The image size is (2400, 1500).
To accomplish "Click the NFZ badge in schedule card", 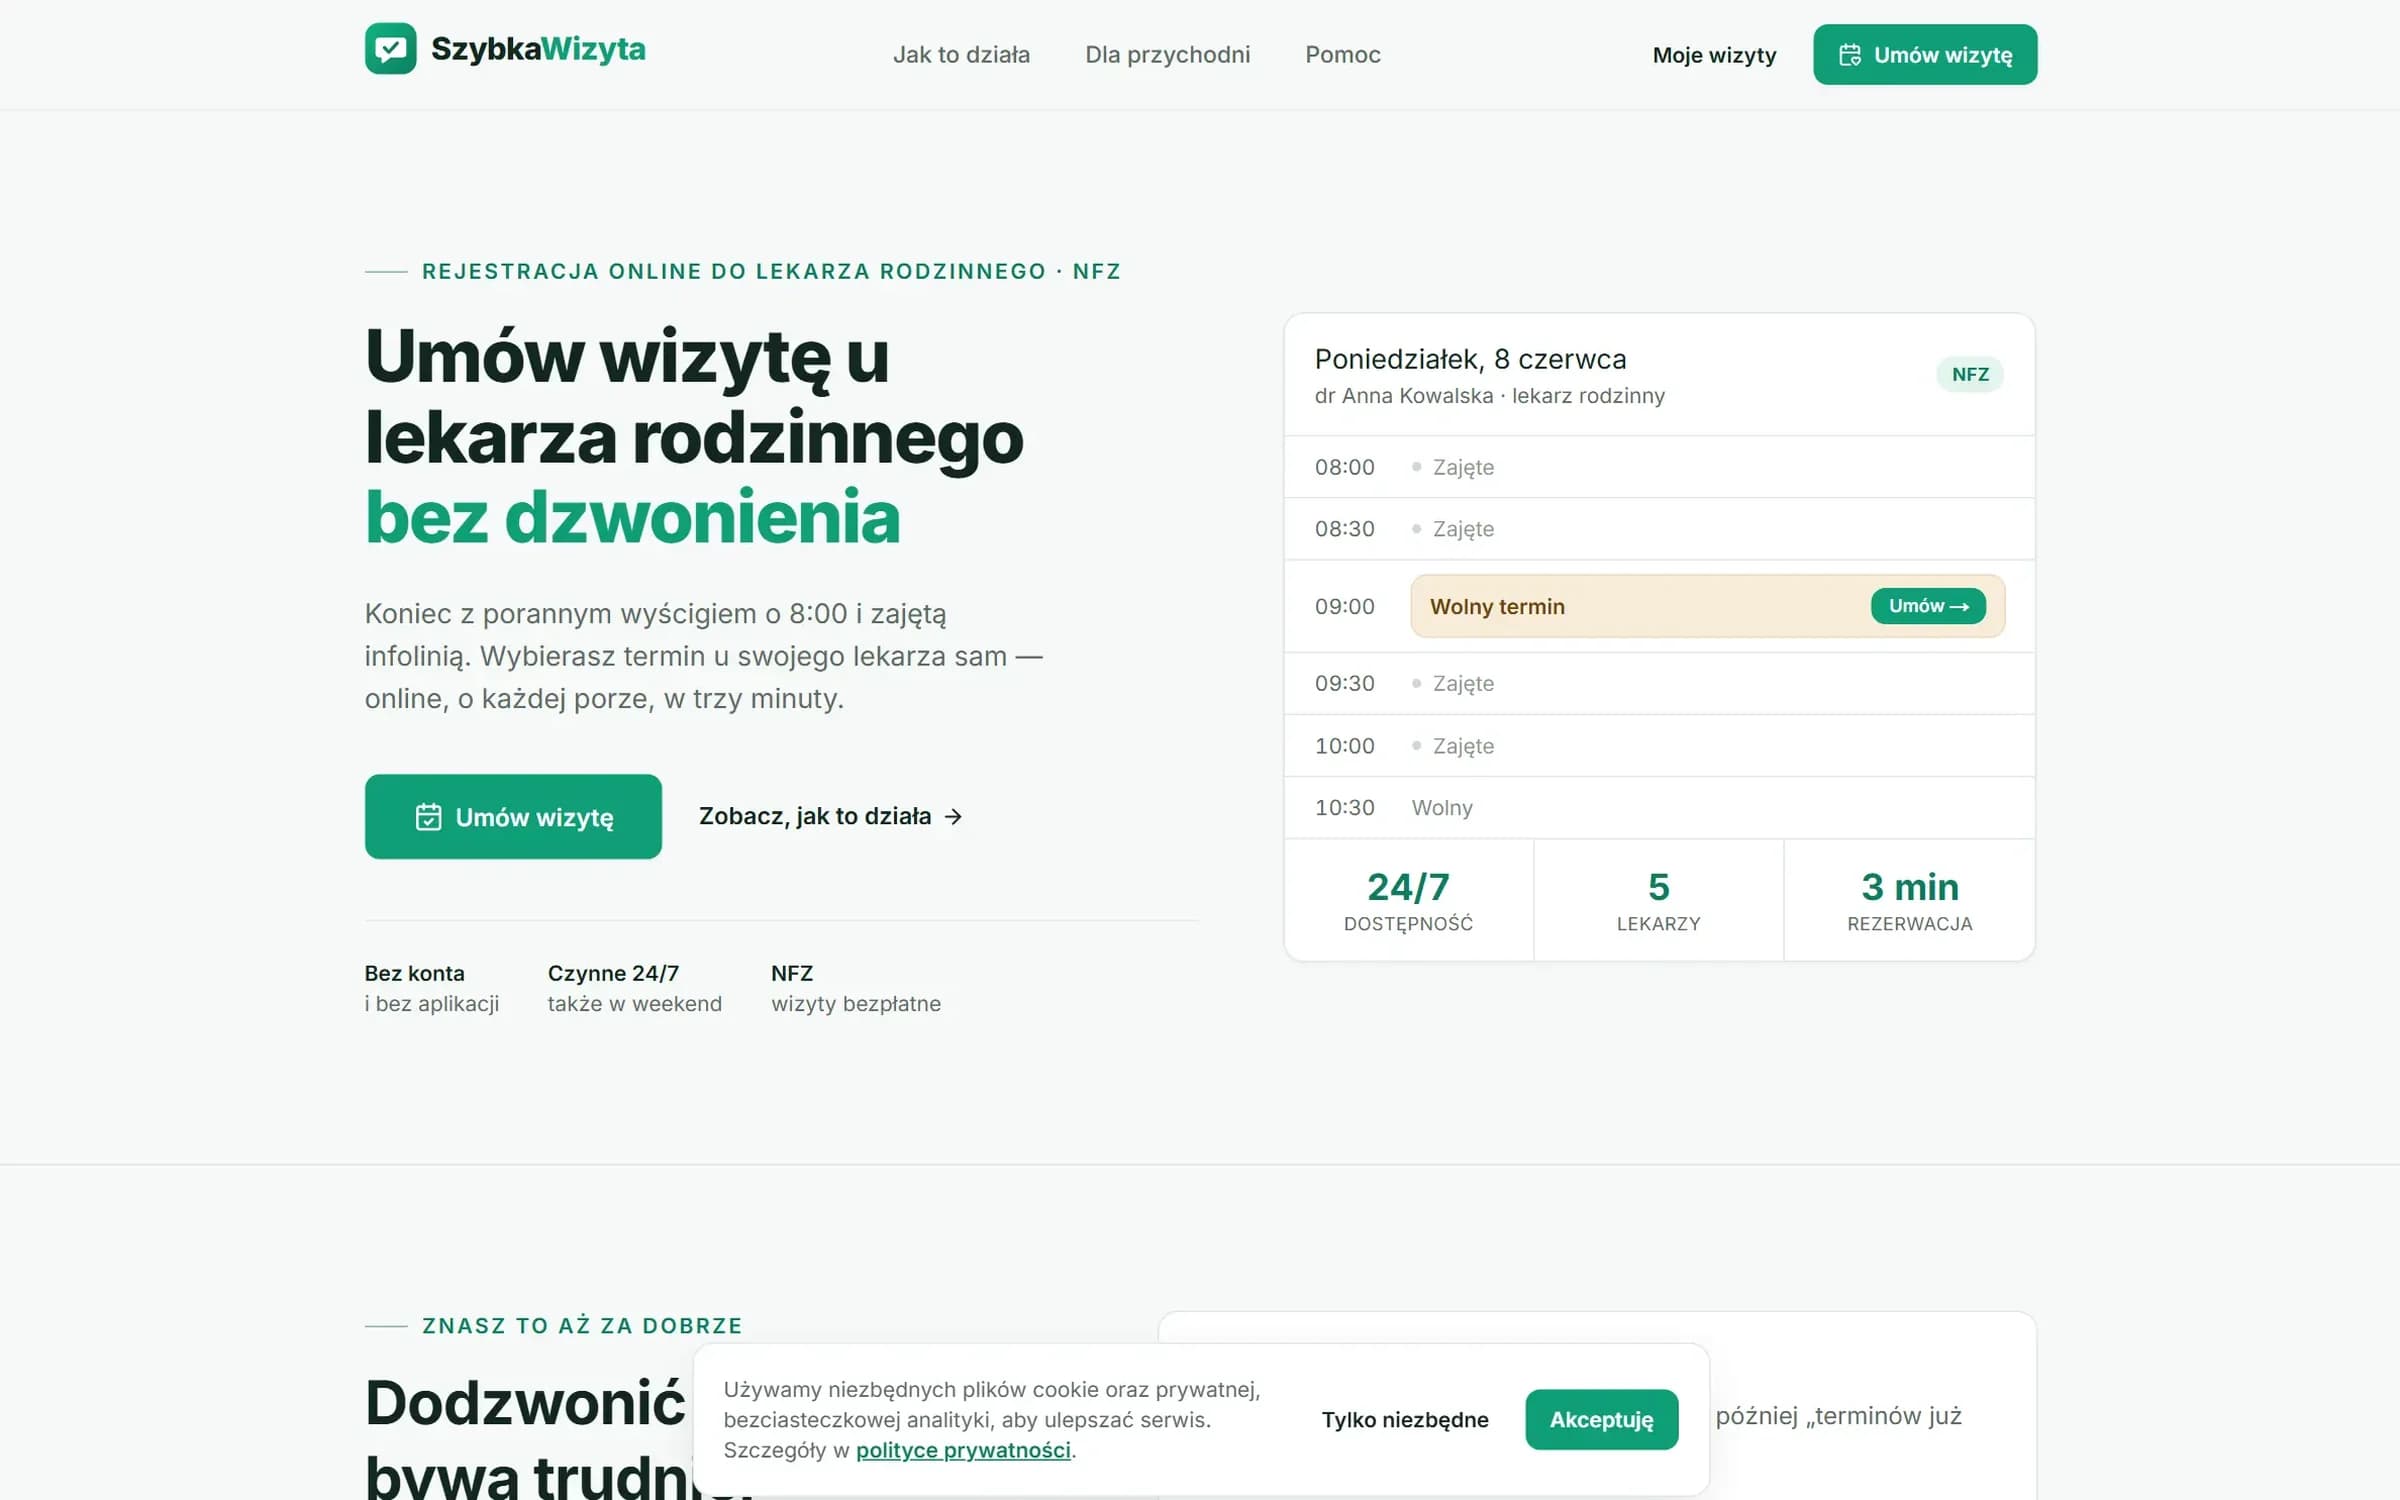I will point(1970,374).
